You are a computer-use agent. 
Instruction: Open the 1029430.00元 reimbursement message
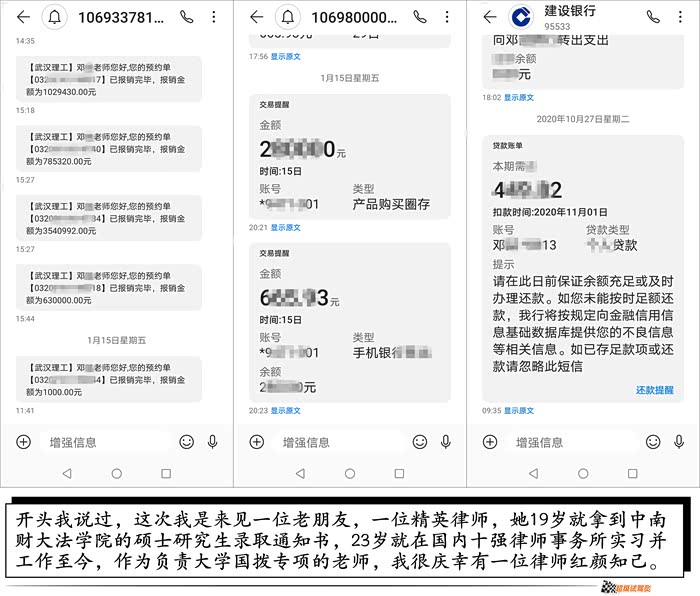click(x=108, y=77)
